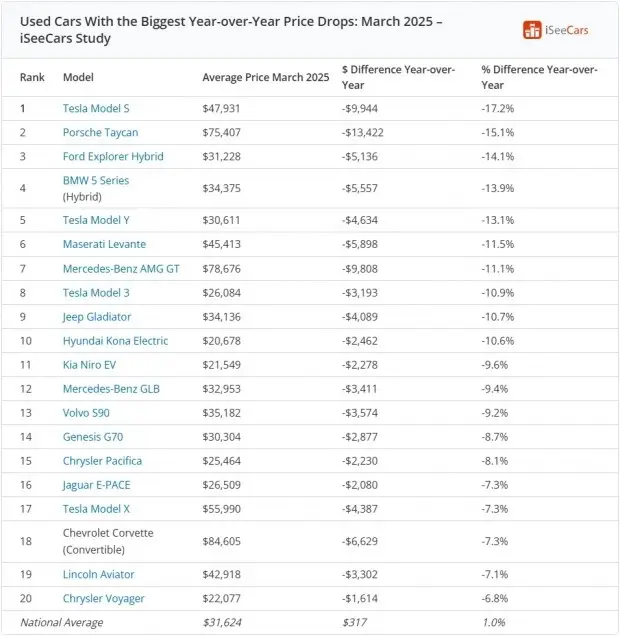620x636 pixels.
Task: Click the Jeep Gladiator link
Action: (x=97, y=317)
